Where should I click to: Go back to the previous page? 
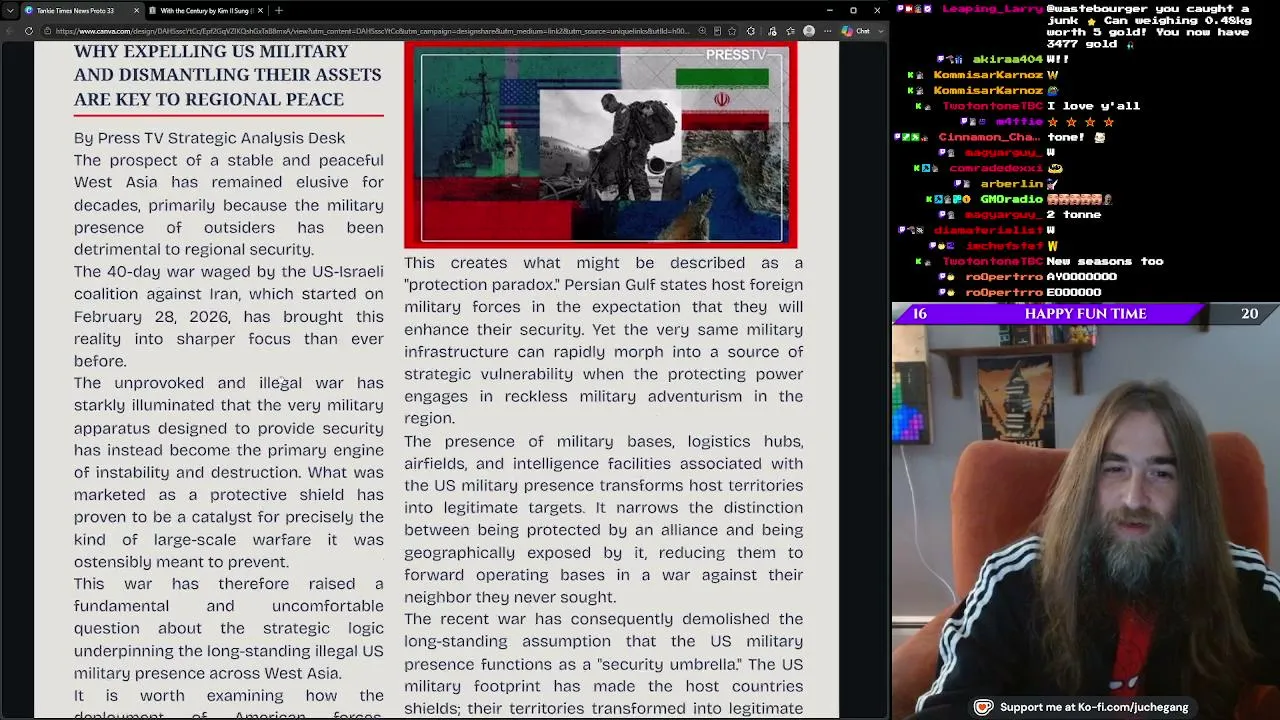pos(11,31)
